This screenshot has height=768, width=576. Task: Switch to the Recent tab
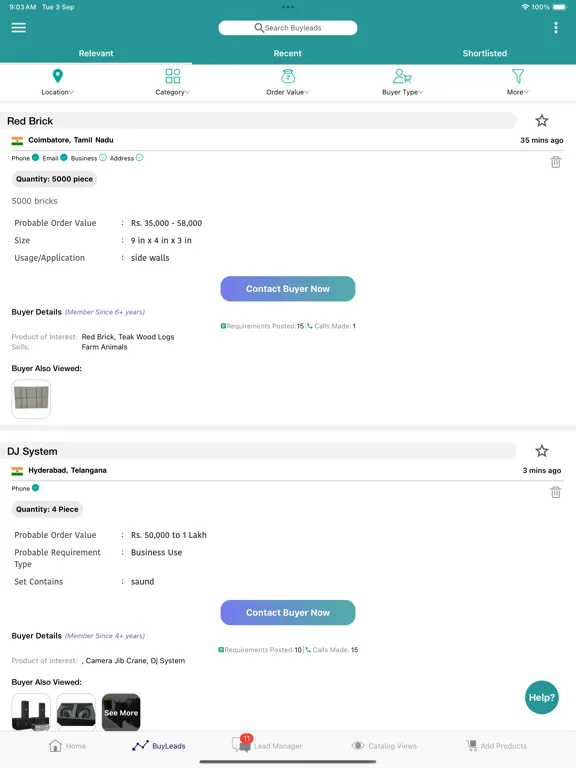point(288,53)
